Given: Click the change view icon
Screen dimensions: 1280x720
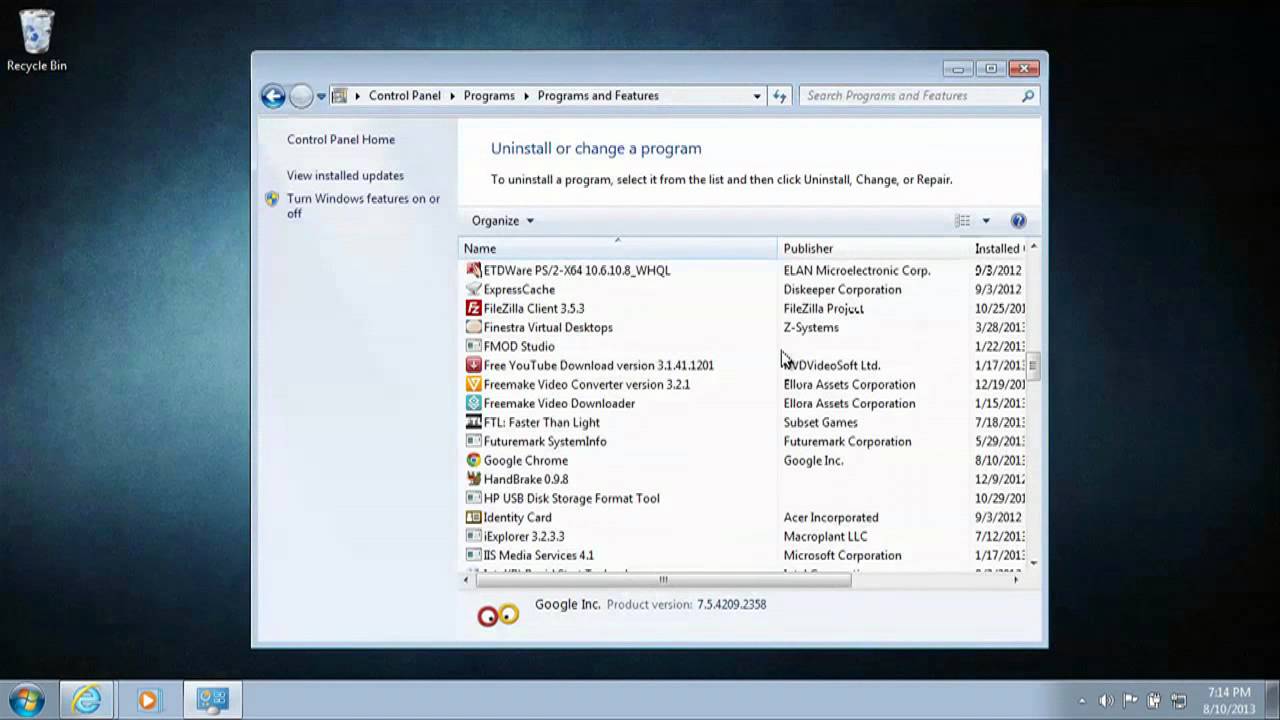Looking at the screenshot, I should [x=963, y=221].
